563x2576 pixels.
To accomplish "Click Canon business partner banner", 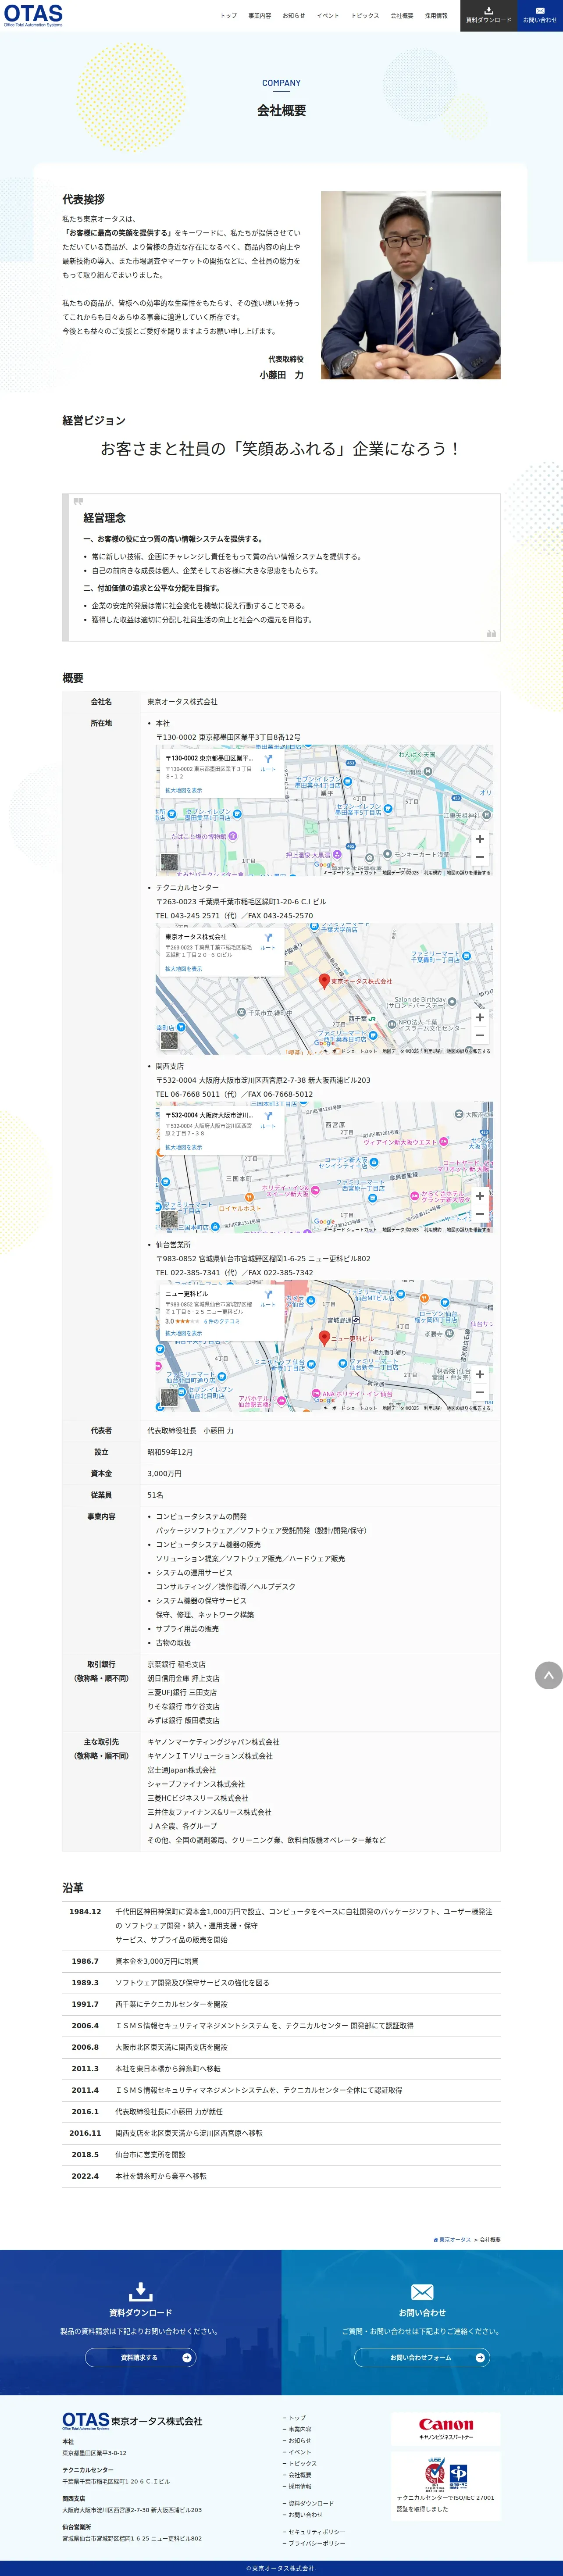I will 446,2429.
